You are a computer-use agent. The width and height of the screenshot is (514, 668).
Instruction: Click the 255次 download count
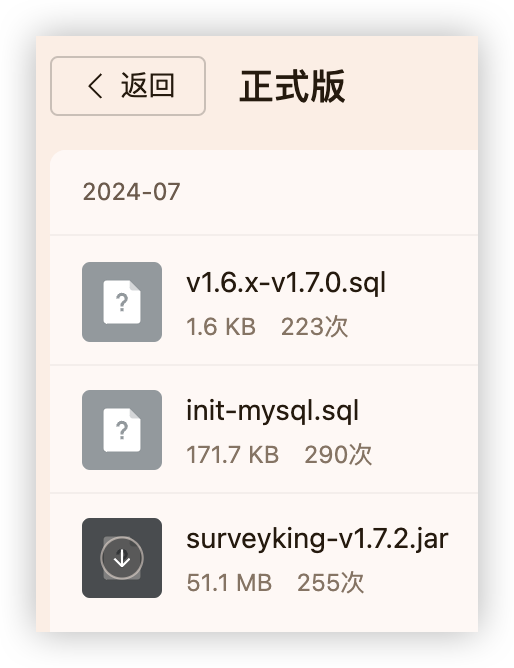coord(330,583)
